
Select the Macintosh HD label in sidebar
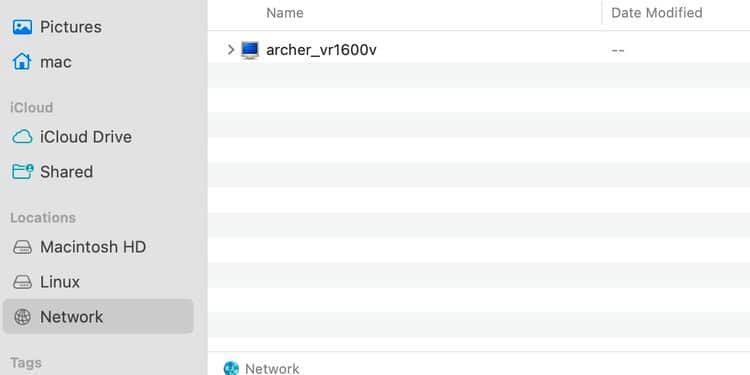pyautogui.click(x=93, y=247)
